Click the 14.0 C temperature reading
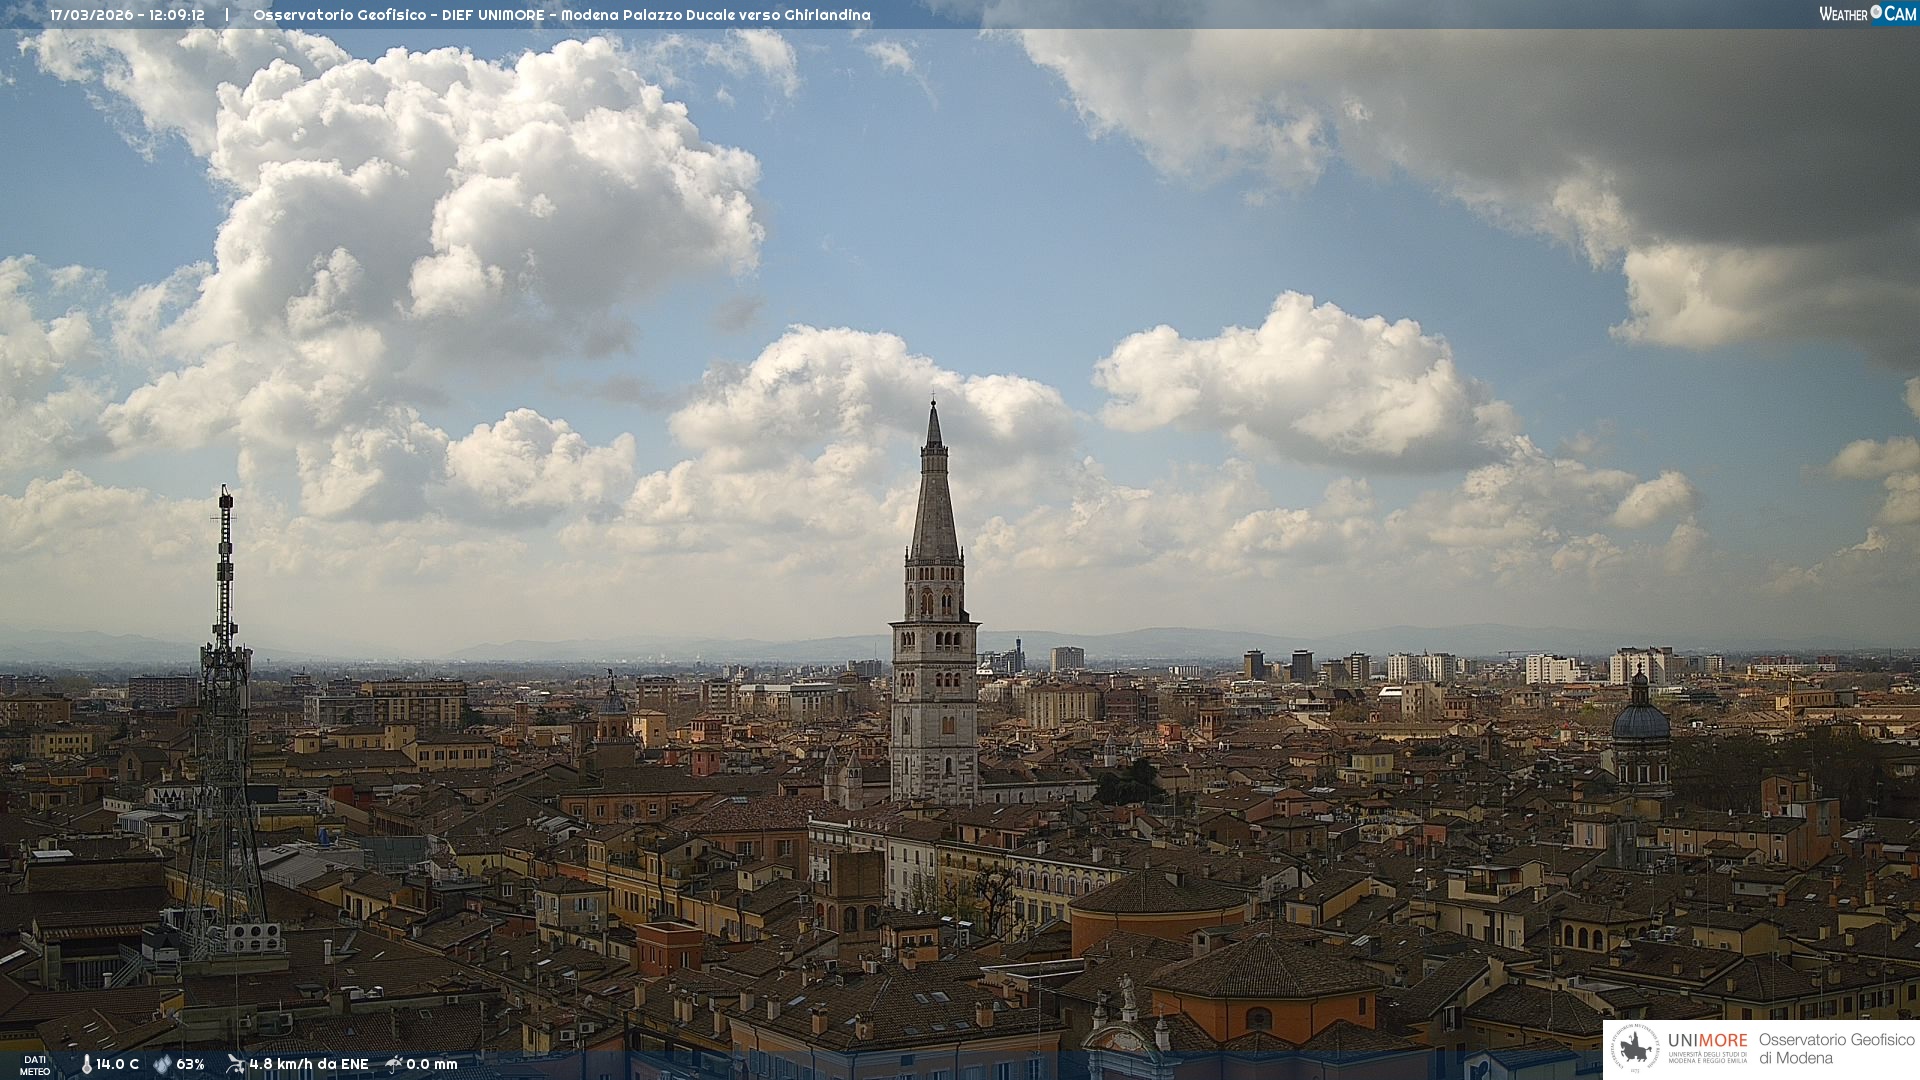The image size is (1920, 1080). (x=117, y=1065)
